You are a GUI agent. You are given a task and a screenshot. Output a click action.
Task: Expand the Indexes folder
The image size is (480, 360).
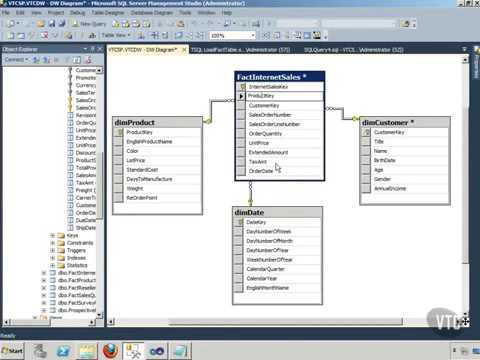[x=52, y=258]
